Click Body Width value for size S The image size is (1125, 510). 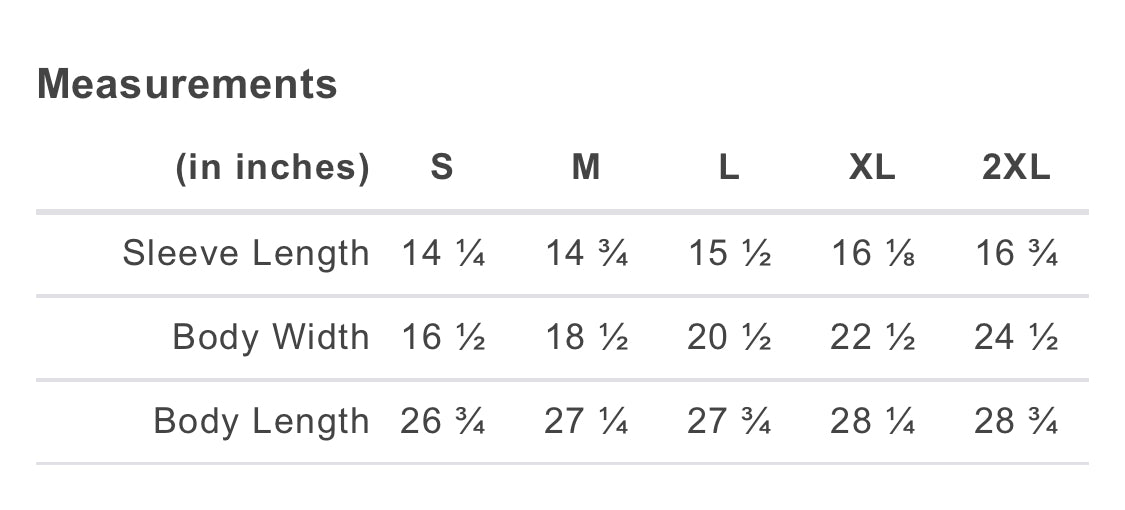(x=443, y=337)
